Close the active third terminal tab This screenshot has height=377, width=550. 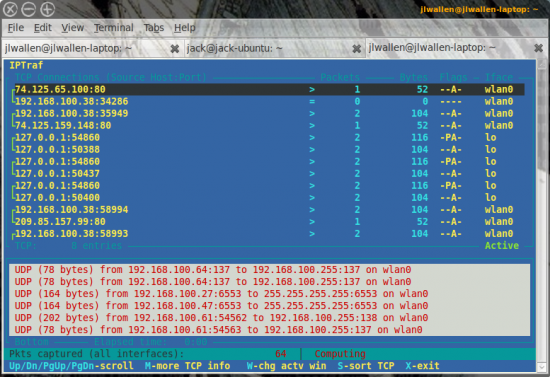(x=538, y=48)
